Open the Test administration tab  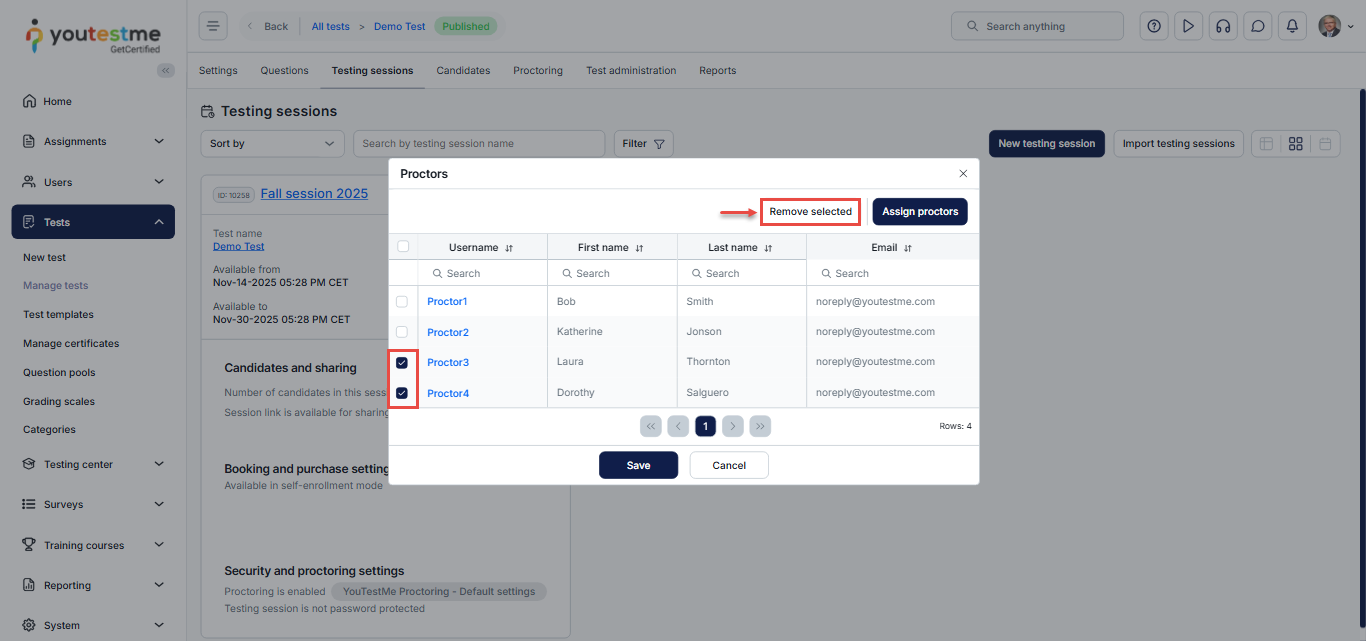(631, 71)
